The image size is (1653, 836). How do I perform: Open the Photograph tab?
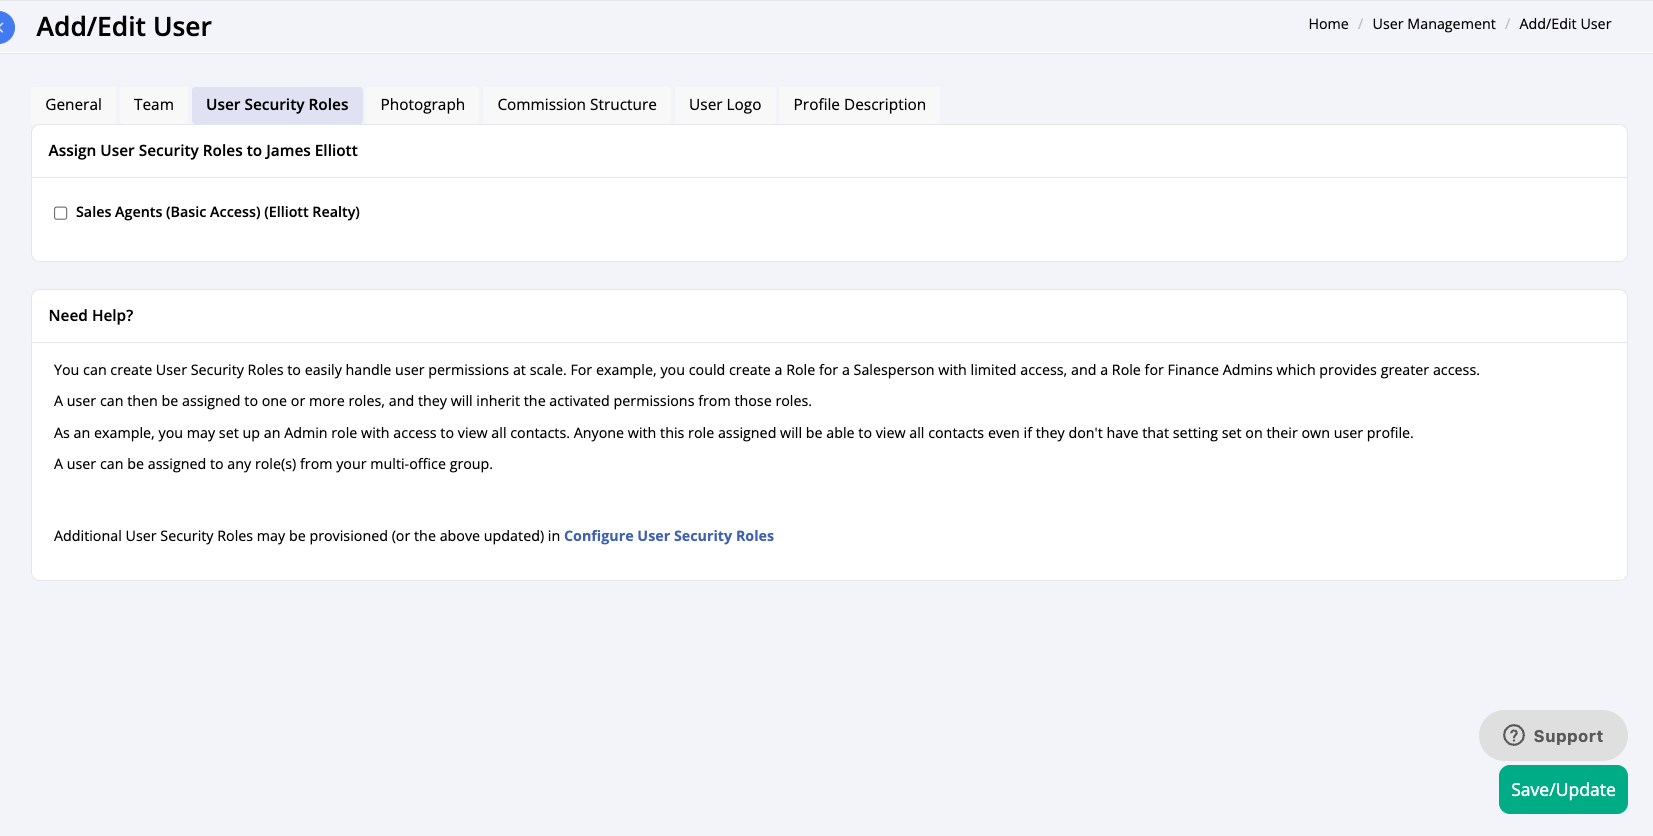point(423,105)
